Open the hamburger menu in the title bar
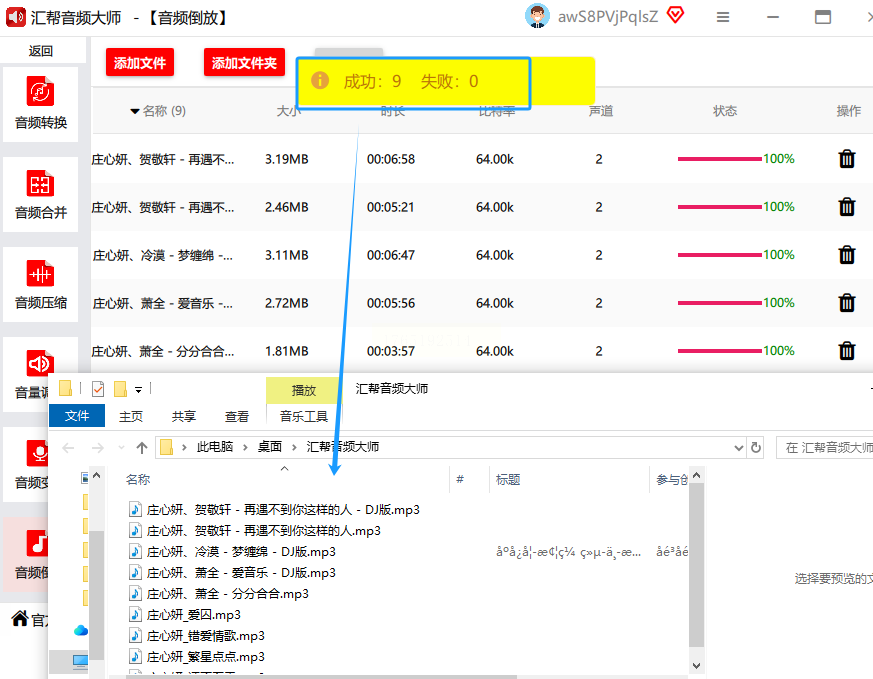 coord(723,17)
